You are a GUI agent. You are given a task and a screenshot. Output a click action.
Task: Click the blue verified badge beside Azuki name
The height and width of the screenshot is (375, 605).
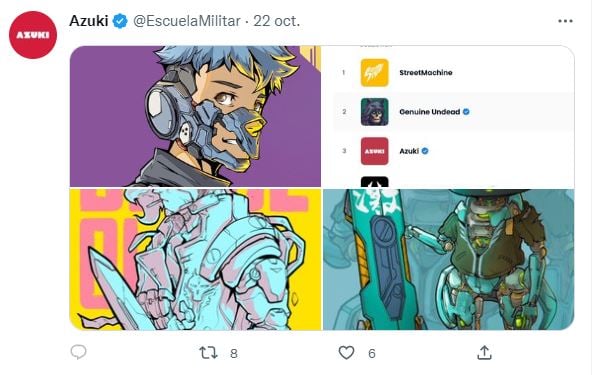[120, 21]
